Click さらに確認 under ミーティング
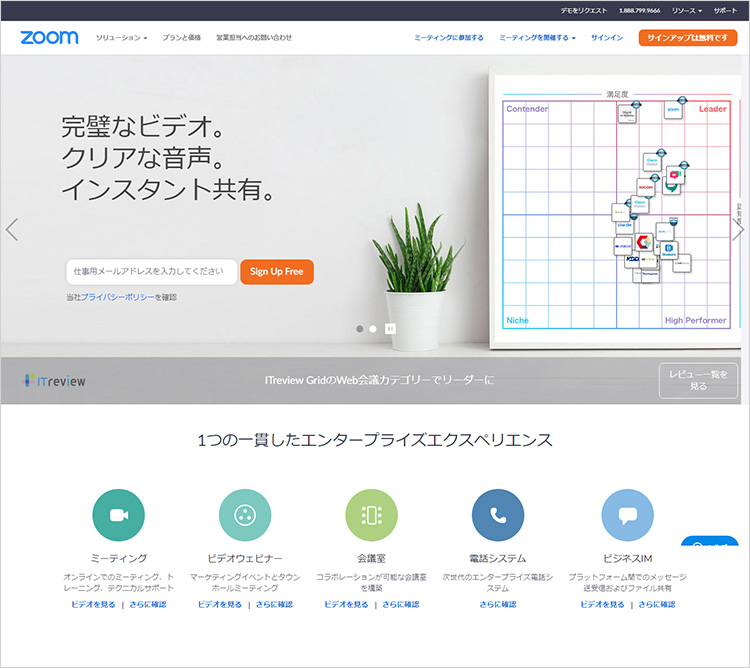Viewport: 750px width, 668px height. (148, 604)
